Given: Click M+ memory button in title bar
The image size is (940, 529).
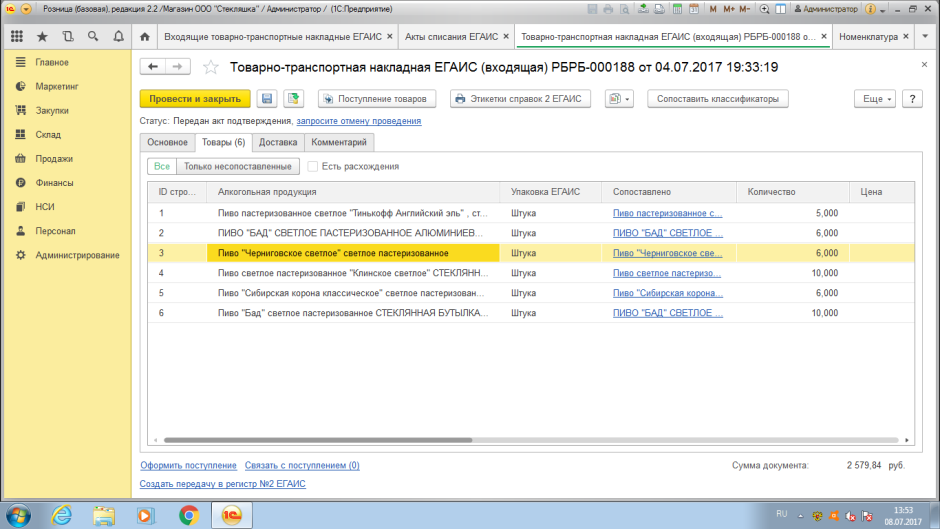Looking at the screenshot, I should (x=728, y=9).
